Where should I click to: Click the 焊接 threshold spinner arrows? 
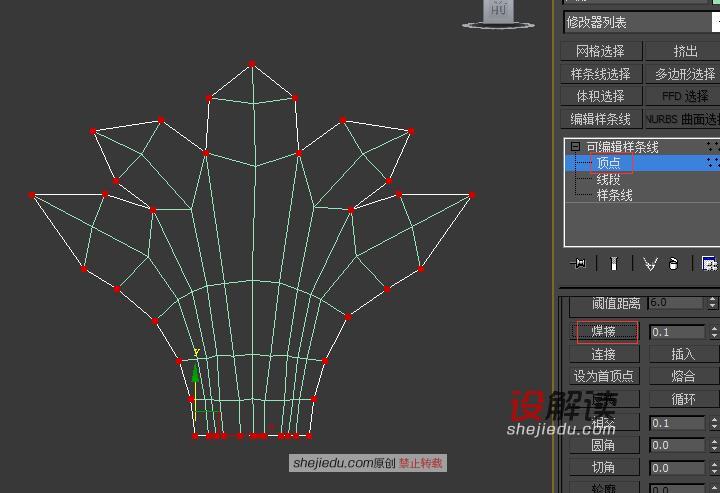[x=714, y=332]
